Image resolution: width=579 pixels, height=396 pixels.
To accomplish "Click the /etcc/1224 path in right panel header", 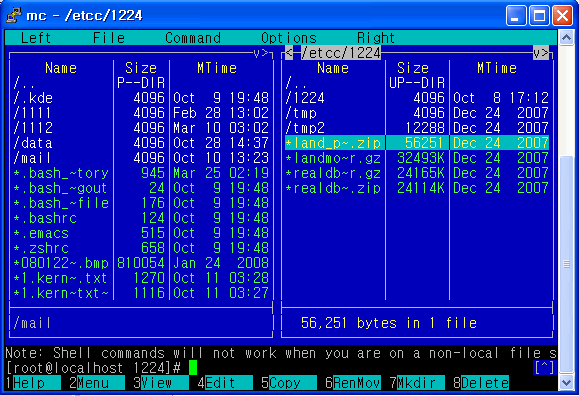I will pos(340,53).
